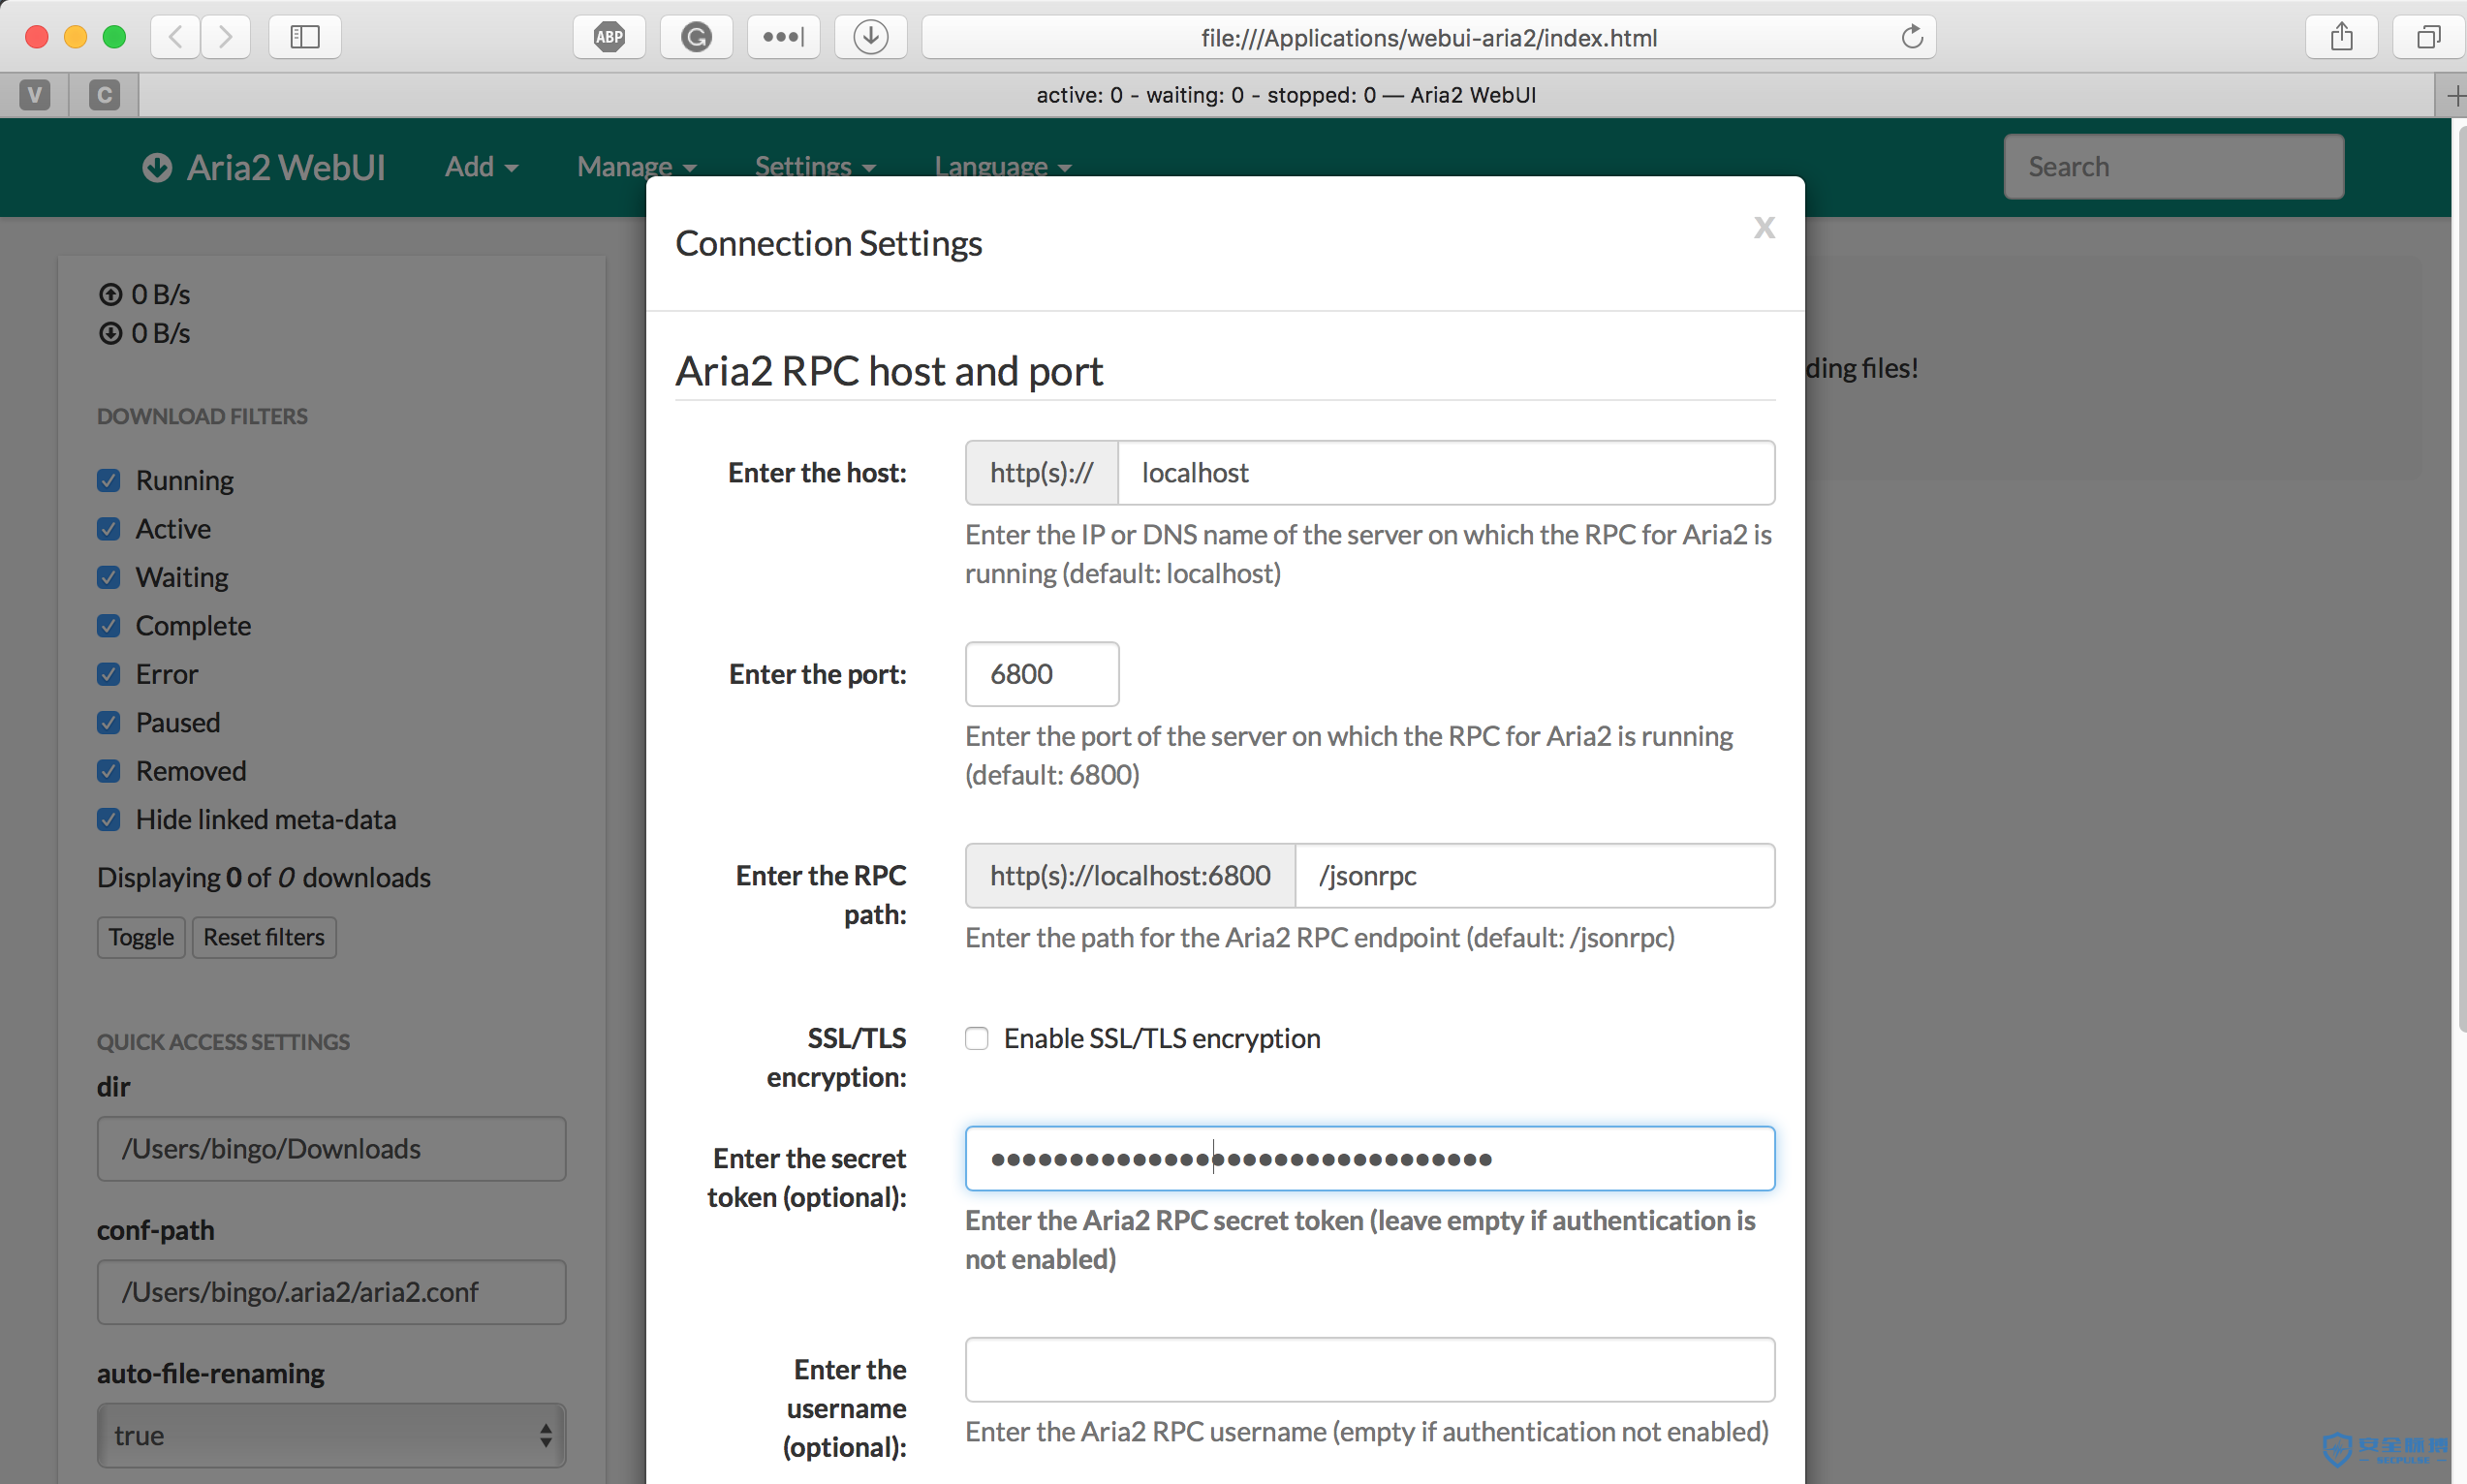2467x1484 pixels.
Task: Show the Safari downloads button
Action: 871,37
